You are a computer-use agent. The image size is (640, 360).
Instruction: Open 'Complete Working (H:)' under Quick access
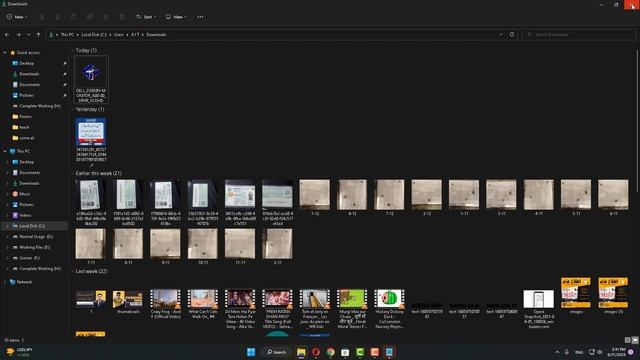pos(40,106)
